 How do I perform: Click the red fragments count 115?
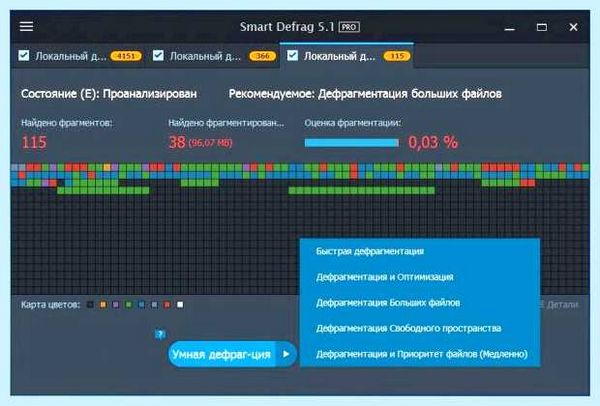point(34,142)
